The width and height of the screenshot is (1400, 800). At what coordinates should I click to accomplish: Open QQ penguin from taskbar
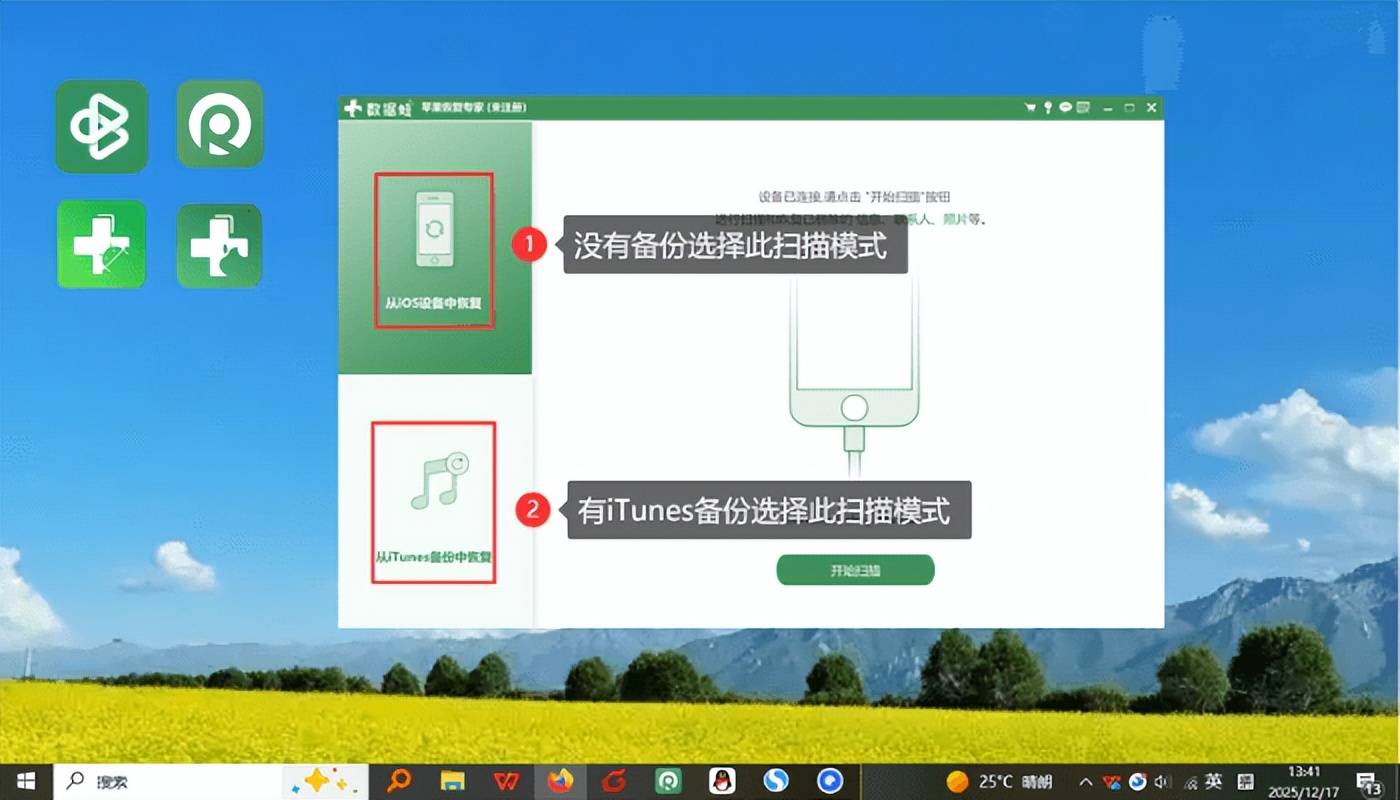722,781
